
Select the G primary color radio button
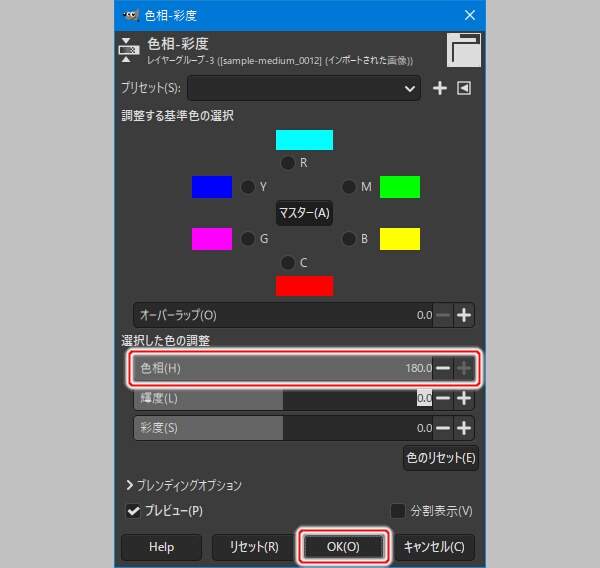coord(248,239)
